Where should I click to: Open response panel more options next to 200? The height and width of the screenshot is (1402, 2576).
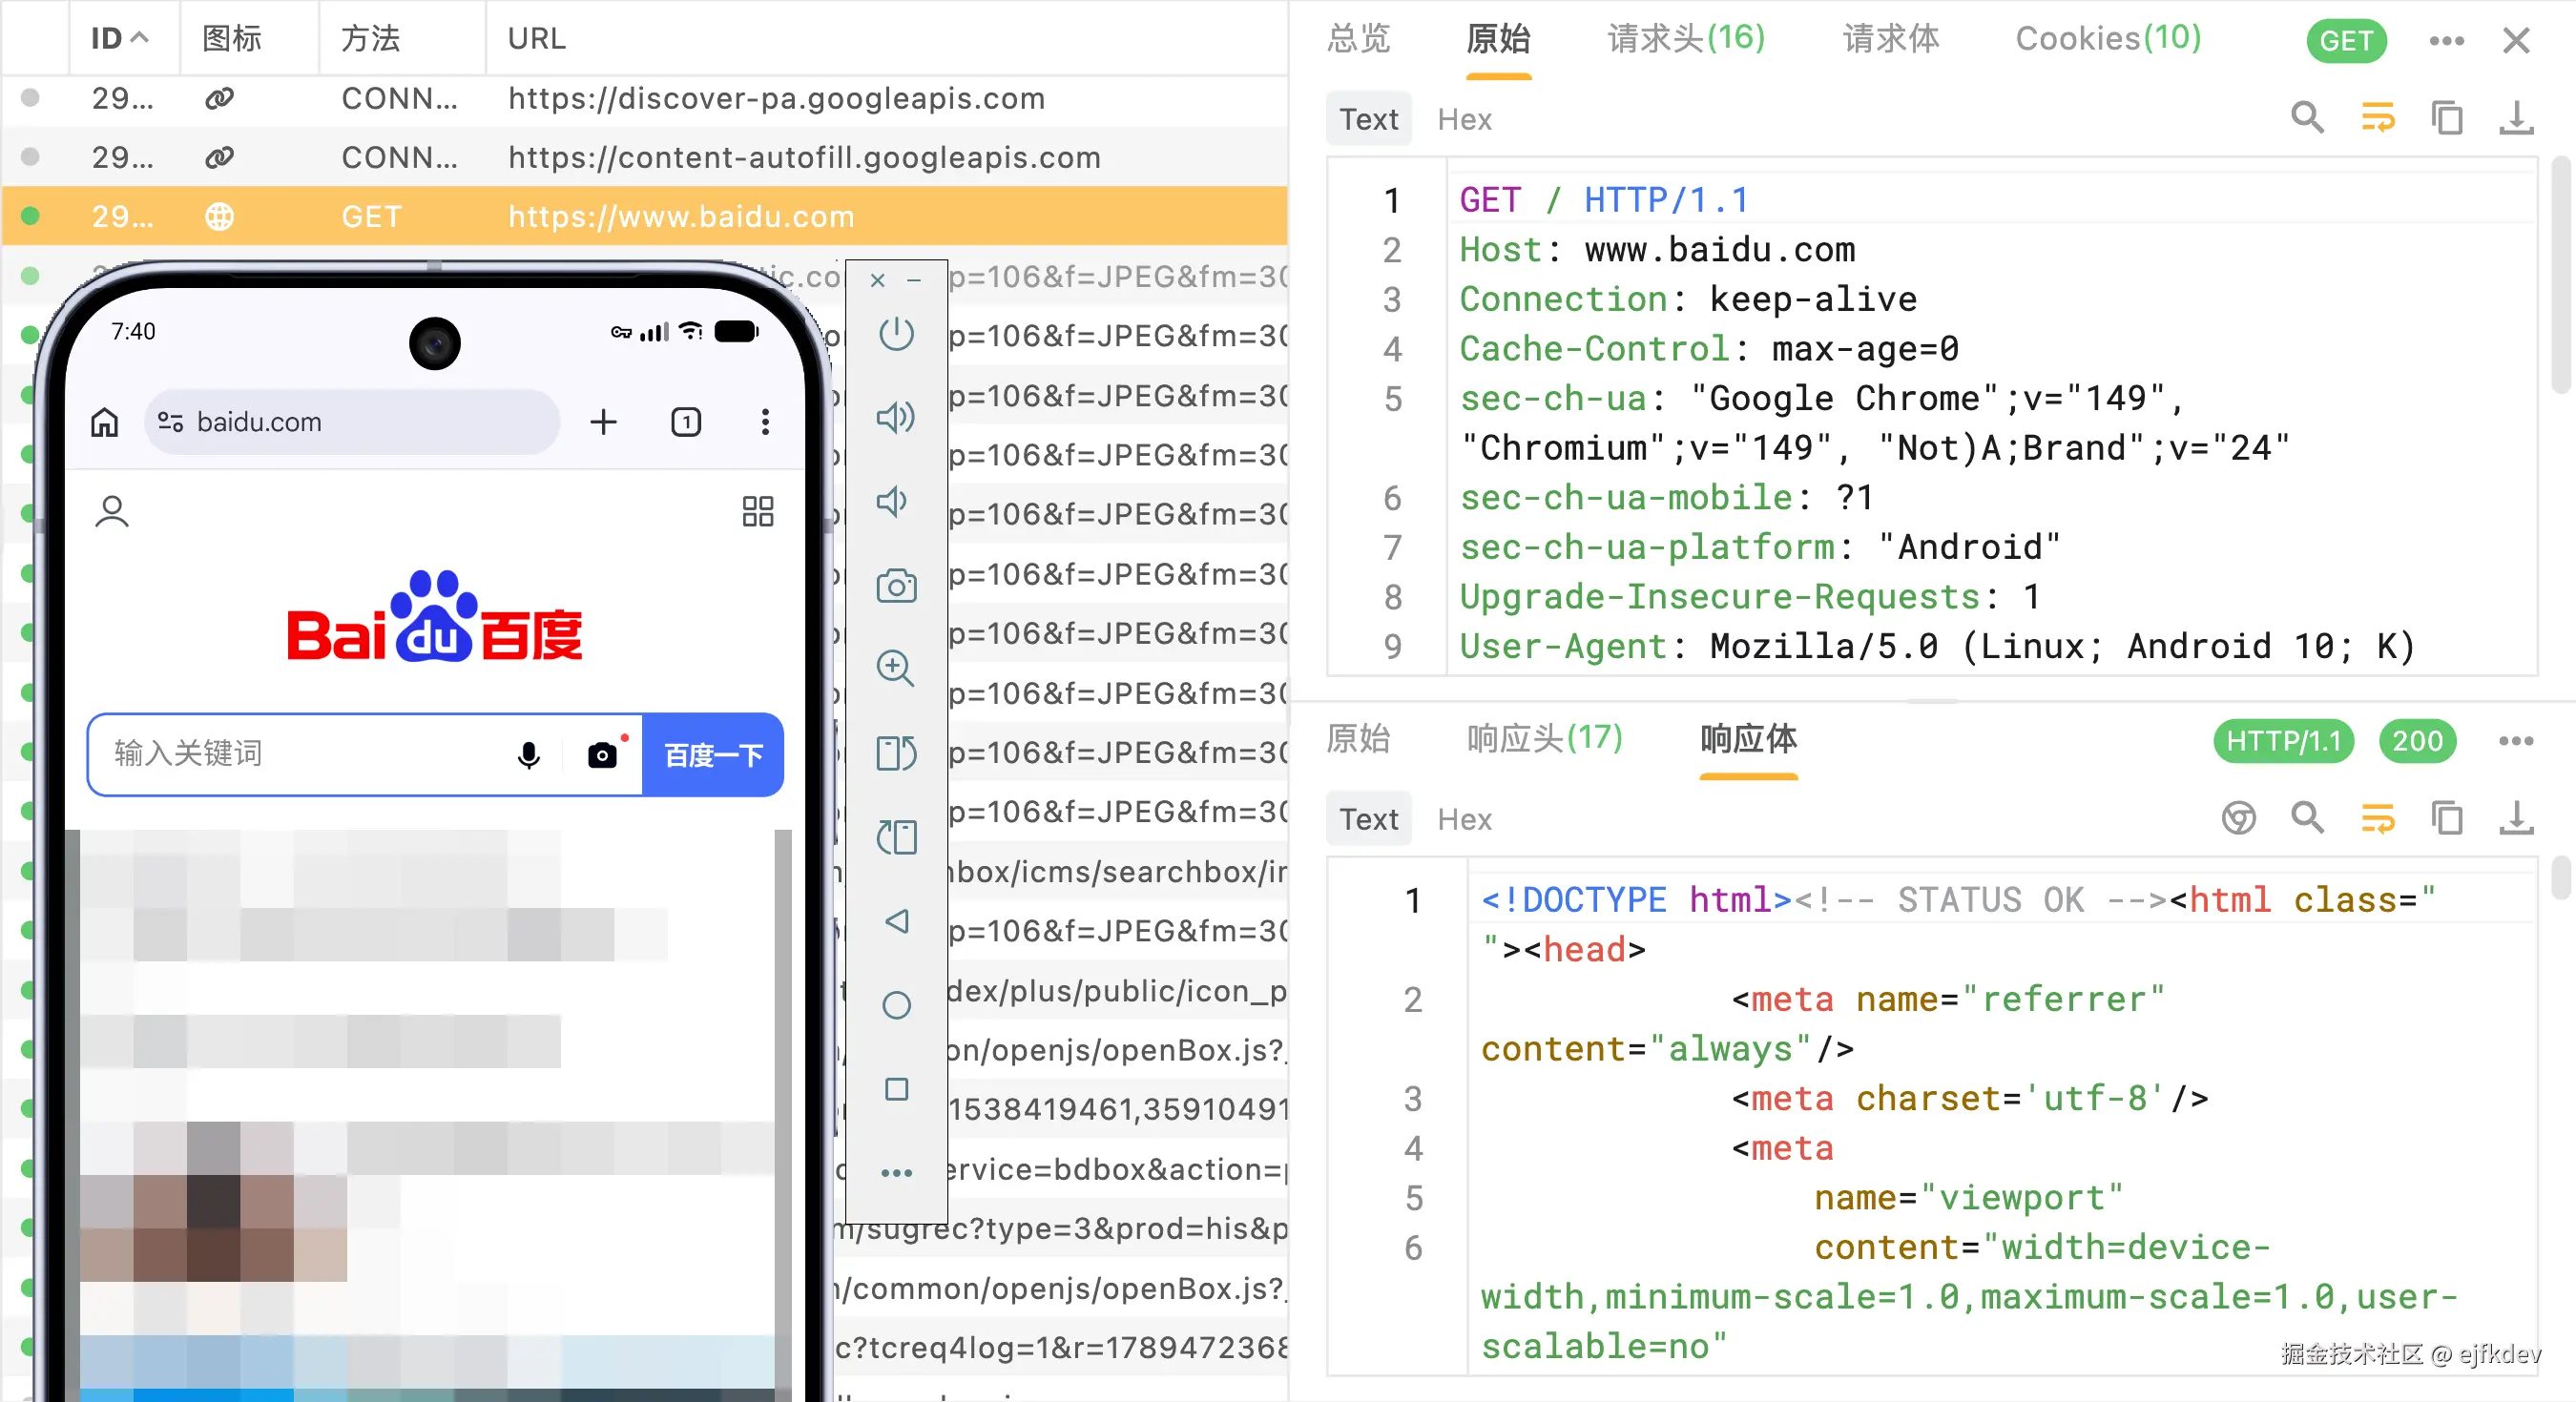point(2516,741)
